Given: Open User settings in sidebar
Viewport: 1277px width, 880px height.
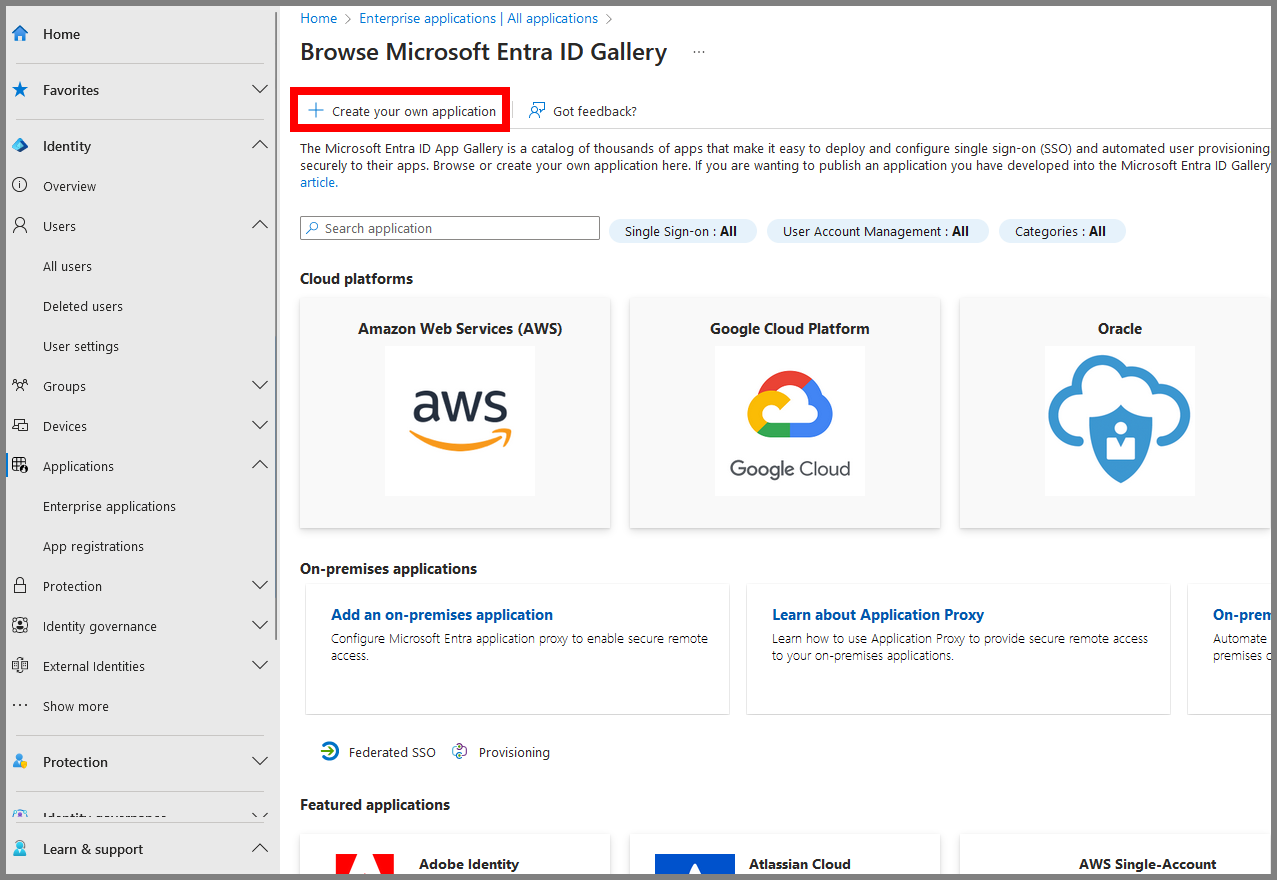Looking at the screenshot, I should click(81, 346).
